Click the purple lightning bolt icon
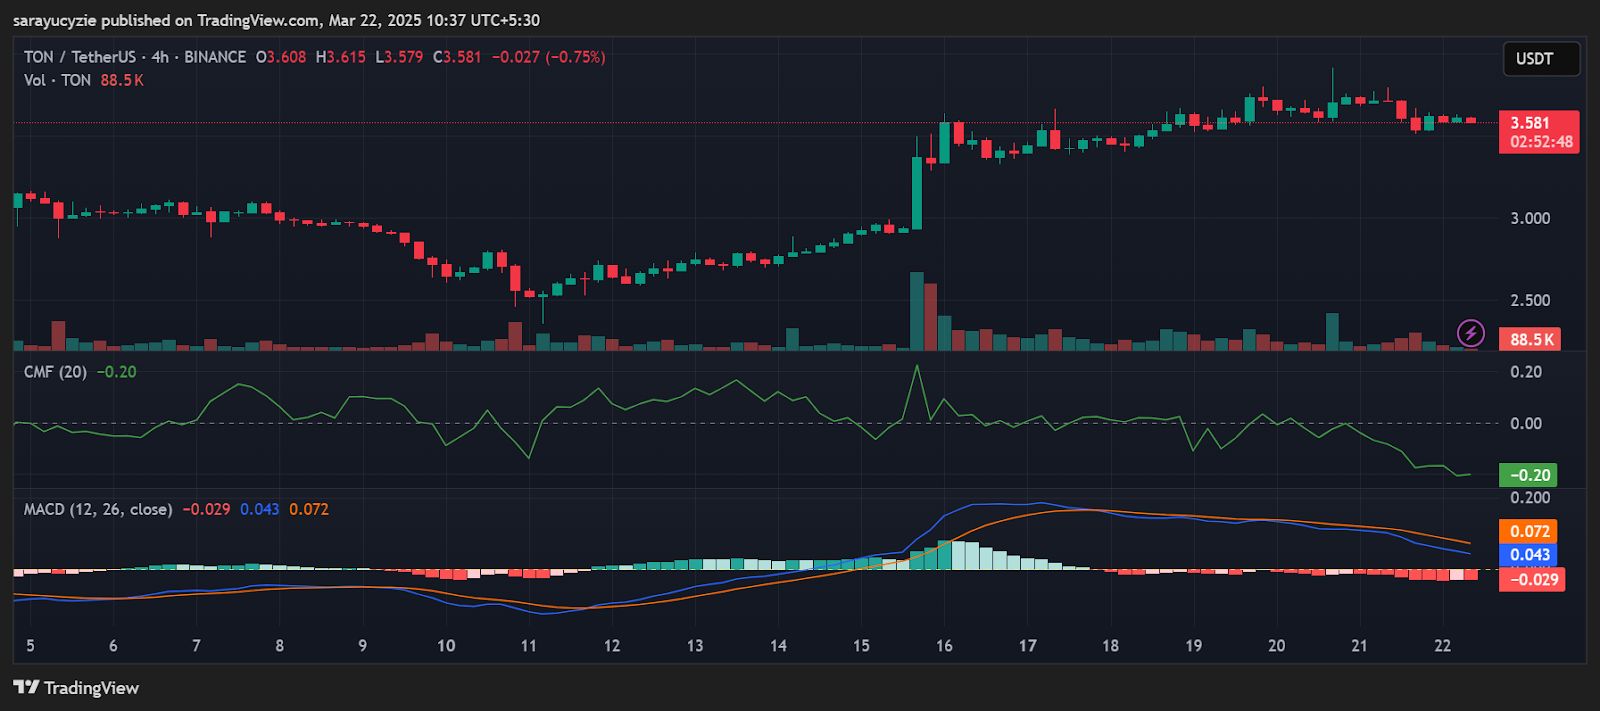This screenshot has width=1600, height=711. pos(1470,332)
